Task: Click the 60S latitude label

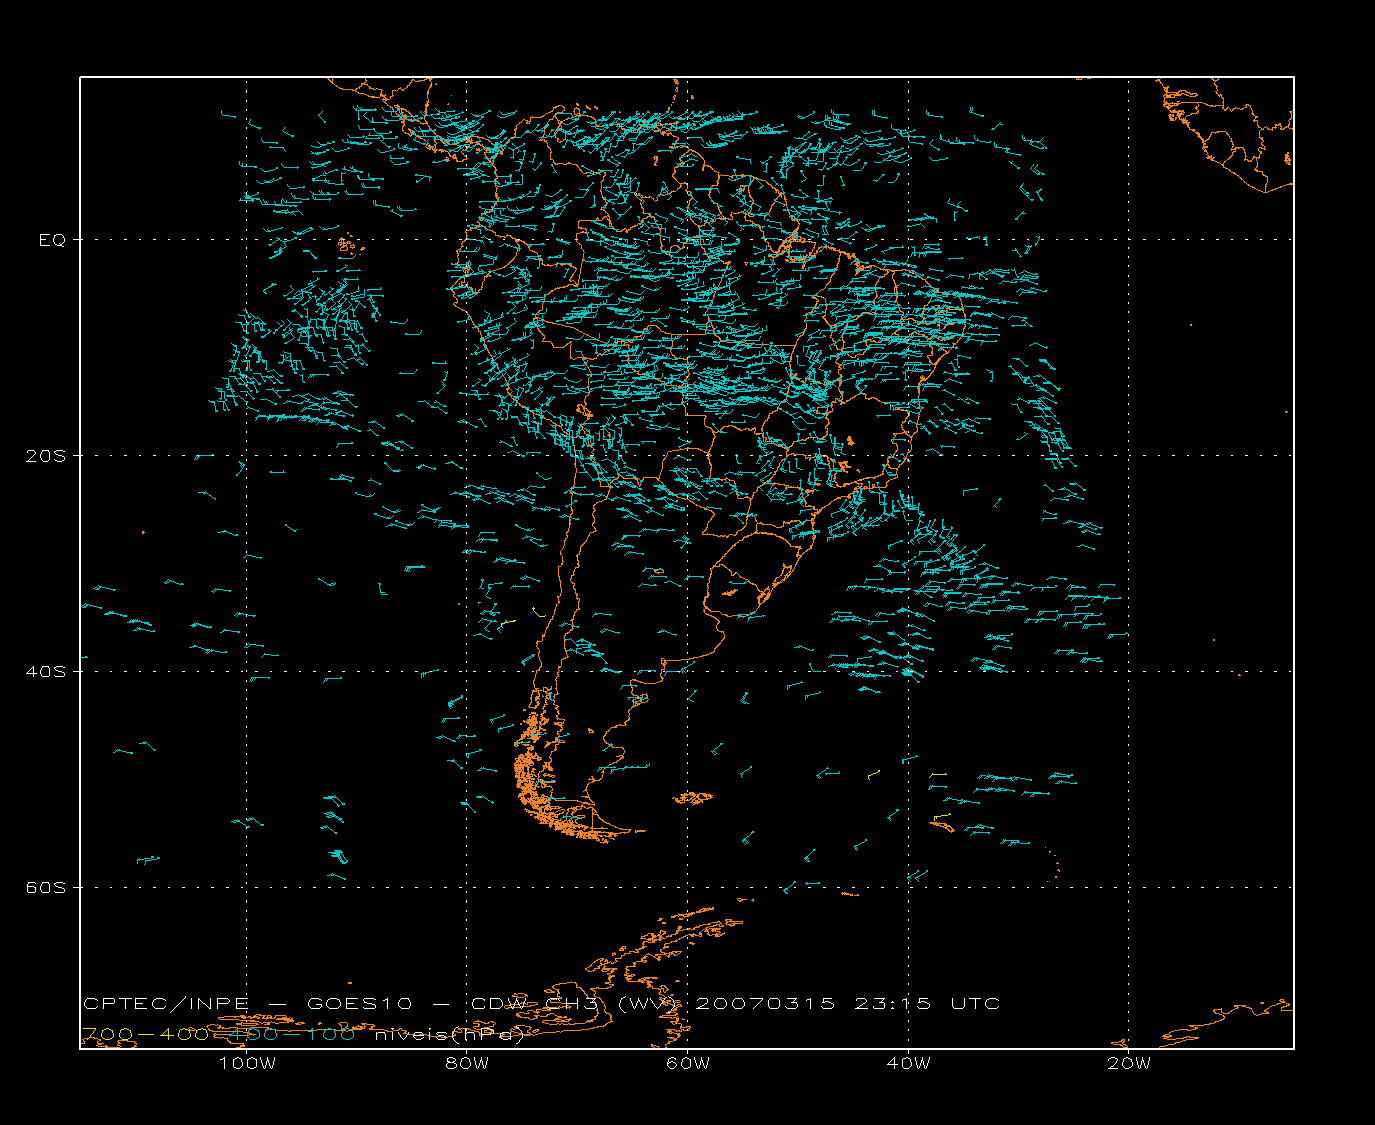Action: point(45,887)
